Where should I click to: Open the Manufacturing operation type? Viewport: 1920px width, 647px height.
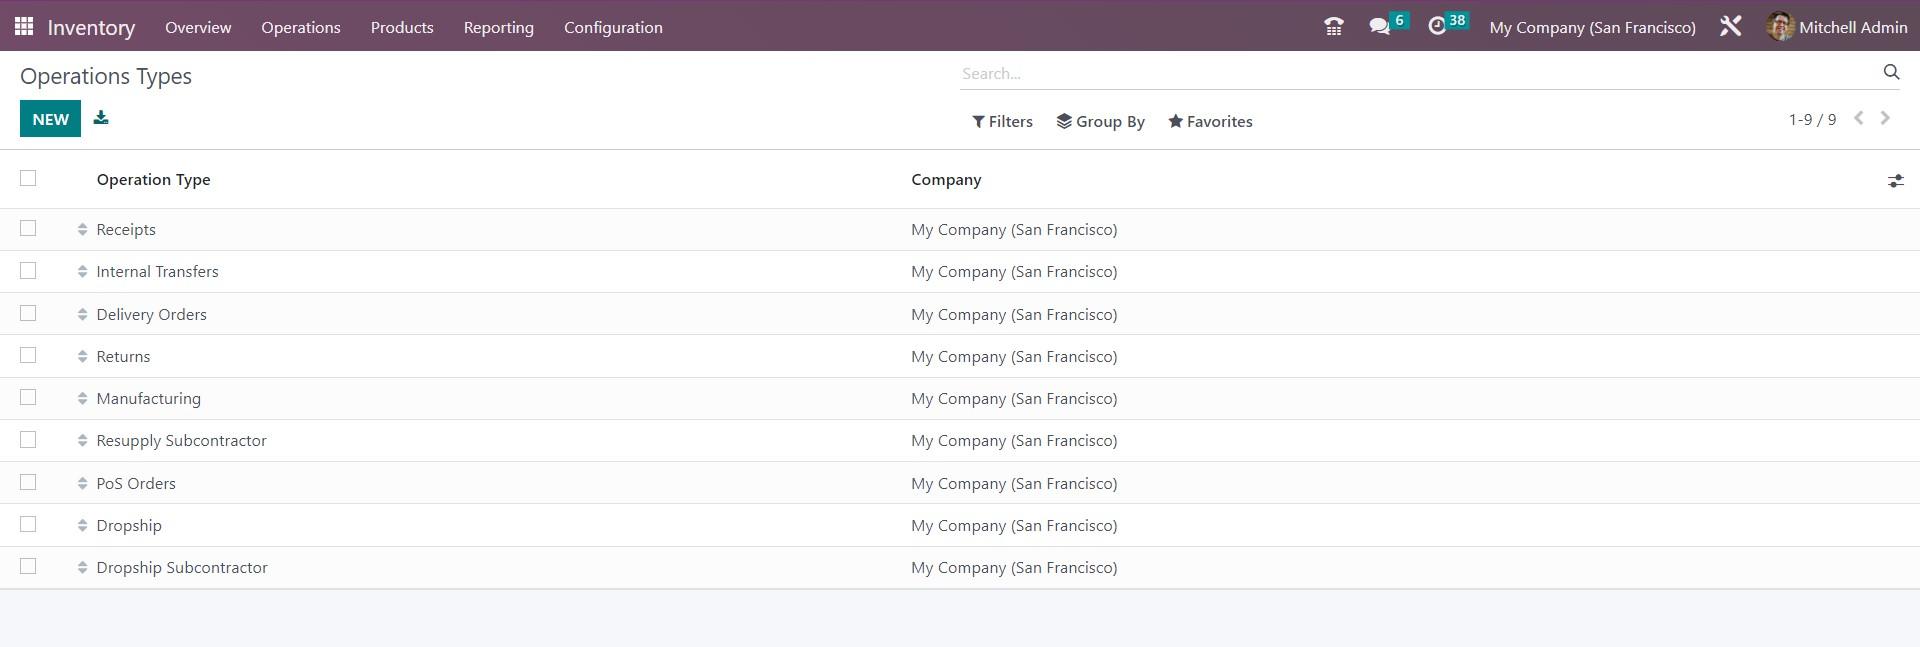[148, 399]
